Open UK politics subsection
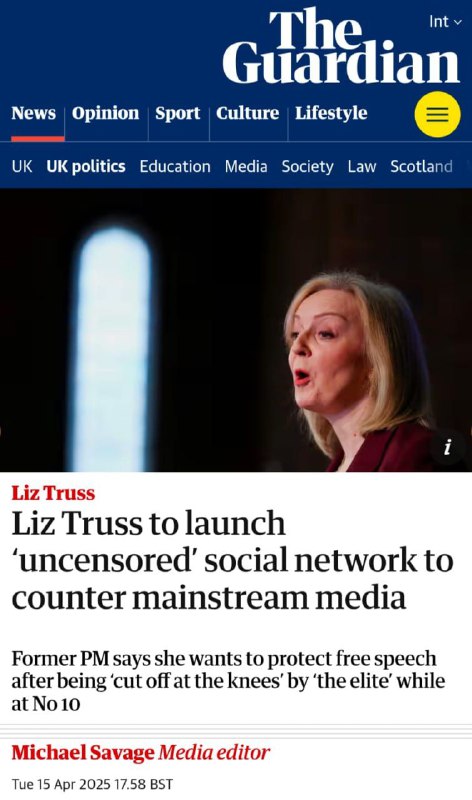472x800 pixels. pos(86,166)
